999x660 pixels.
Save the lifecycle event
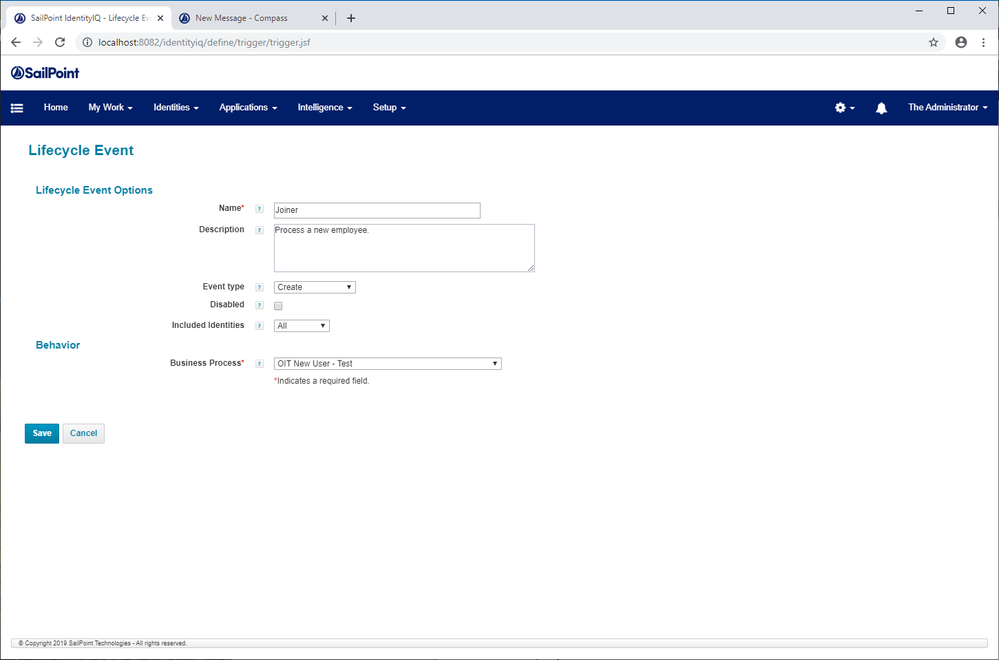click(x=42, y=433)
